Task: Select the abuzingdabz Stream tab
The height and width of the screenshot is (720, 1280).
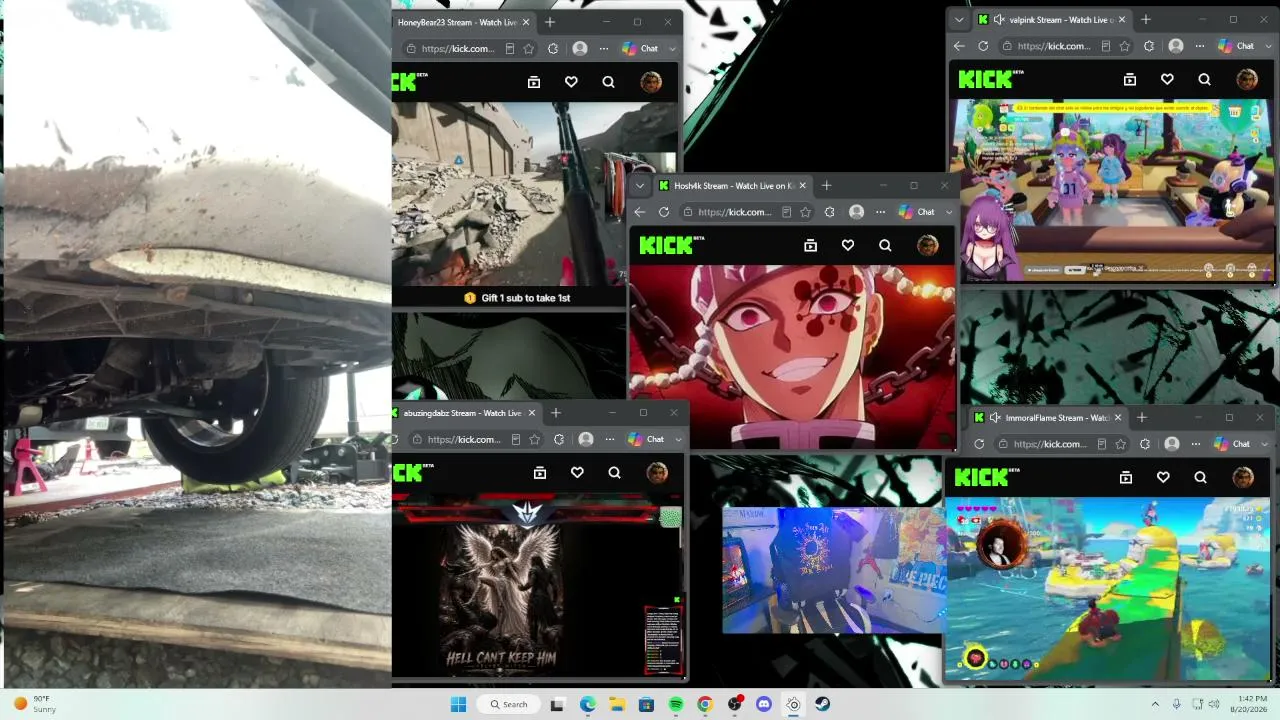Action: point(468,413)
